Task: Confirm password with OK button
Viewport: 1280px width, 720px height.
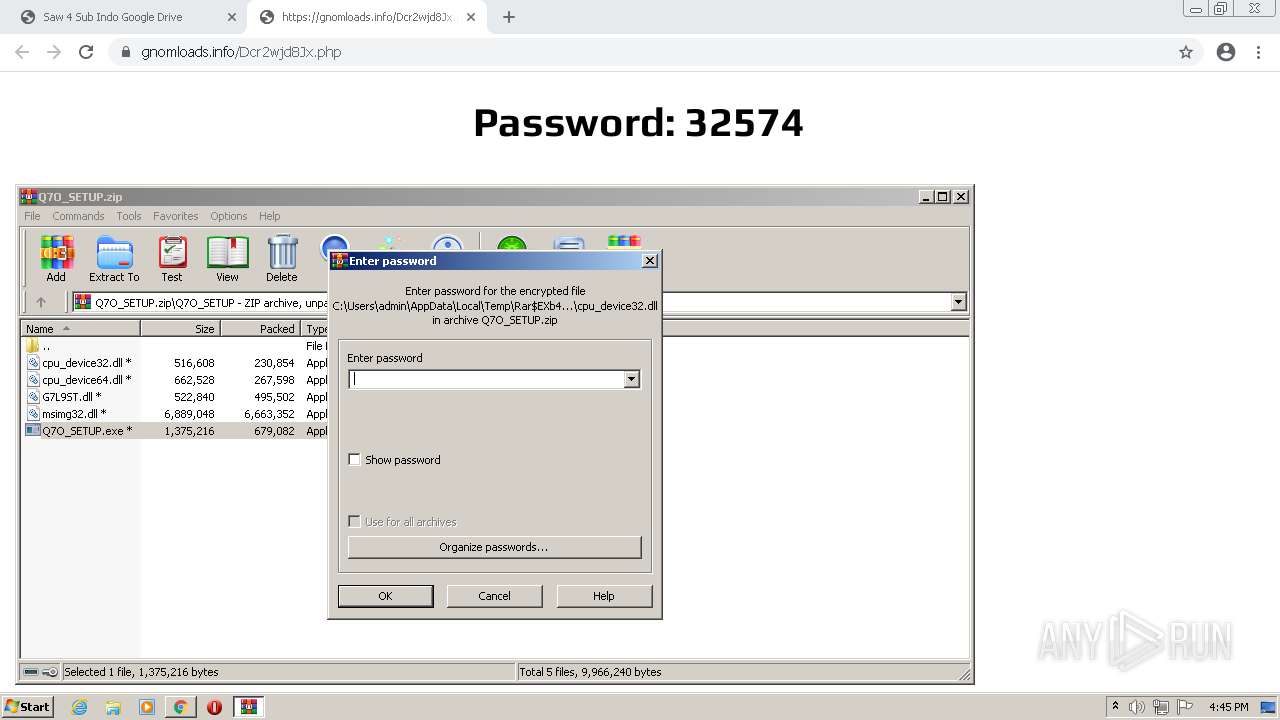Action: coord(385,596)
